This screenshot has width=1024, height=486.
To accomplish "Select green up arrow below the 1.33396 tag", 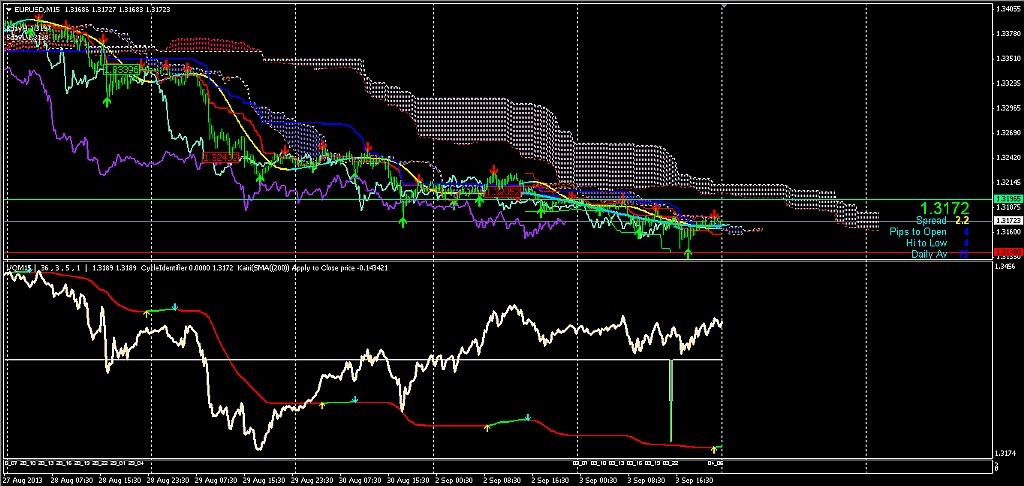I will point(106,101).
